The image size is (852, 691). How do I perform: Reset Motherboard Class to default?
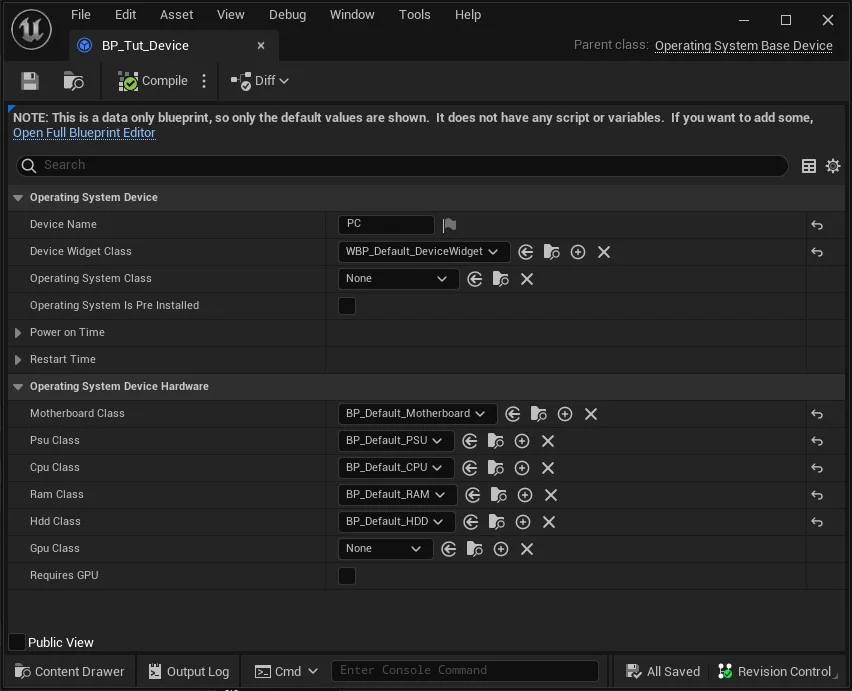point(817,414)
